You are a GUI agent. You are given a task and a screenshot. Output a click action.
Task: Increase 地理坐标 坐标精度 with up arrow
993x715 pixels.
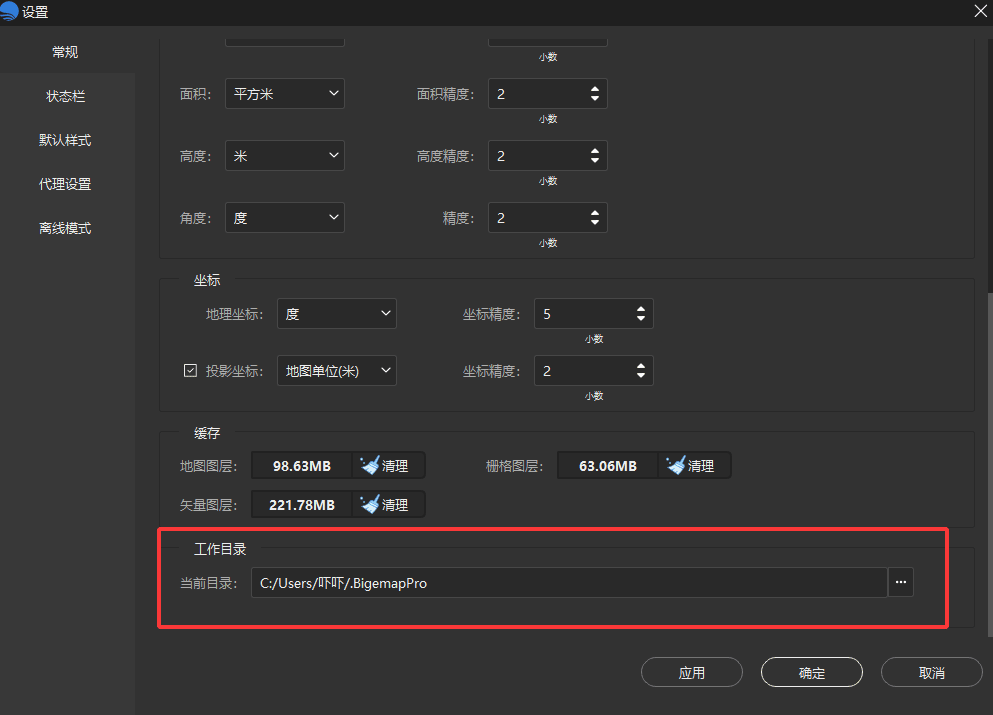tap(641, 309)
